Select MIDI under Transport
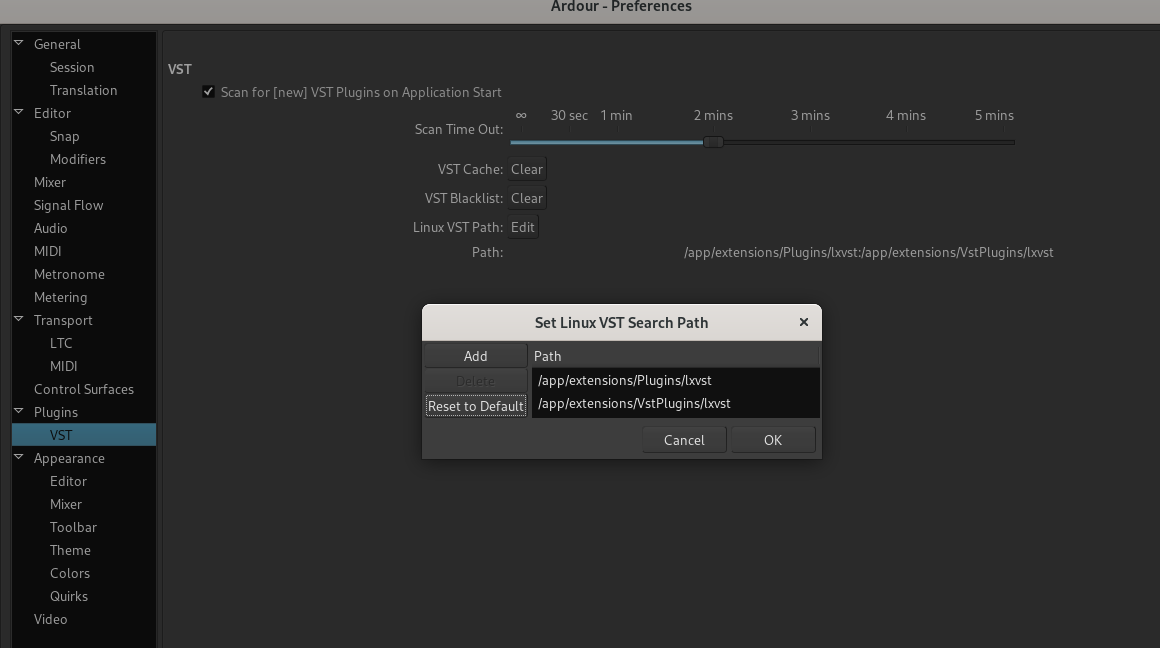 click(x=63, y=365)
